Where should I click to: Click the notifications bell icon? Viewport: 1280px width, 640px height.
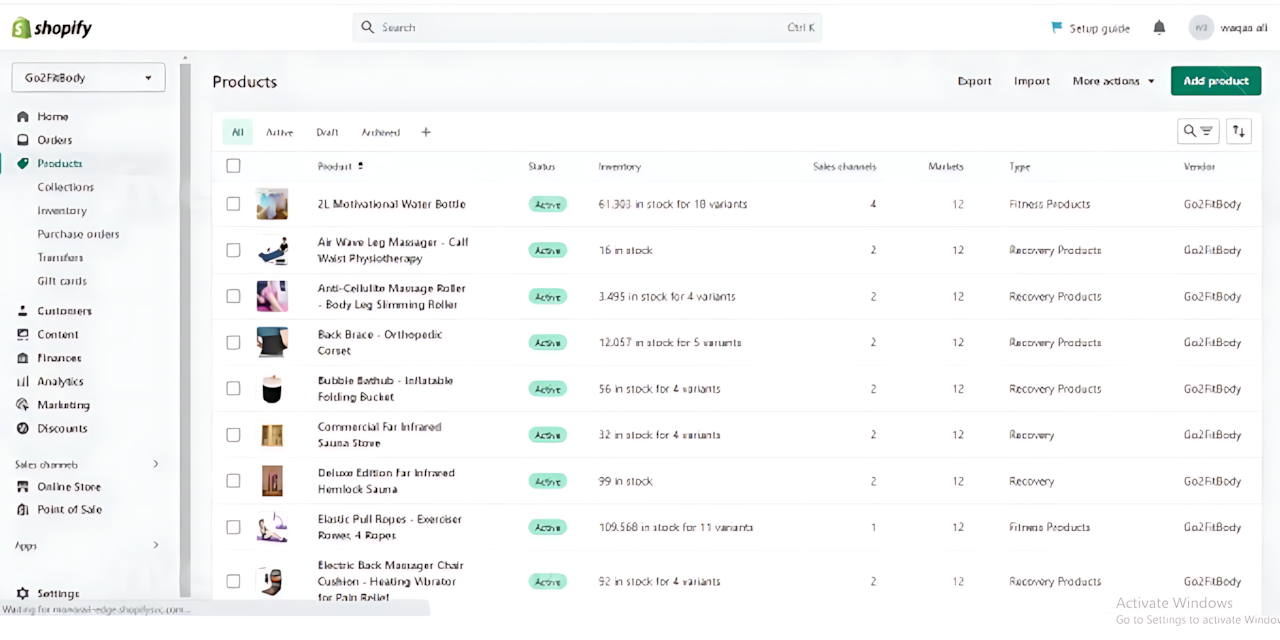pyautogui.click(x=1159, y=27)
